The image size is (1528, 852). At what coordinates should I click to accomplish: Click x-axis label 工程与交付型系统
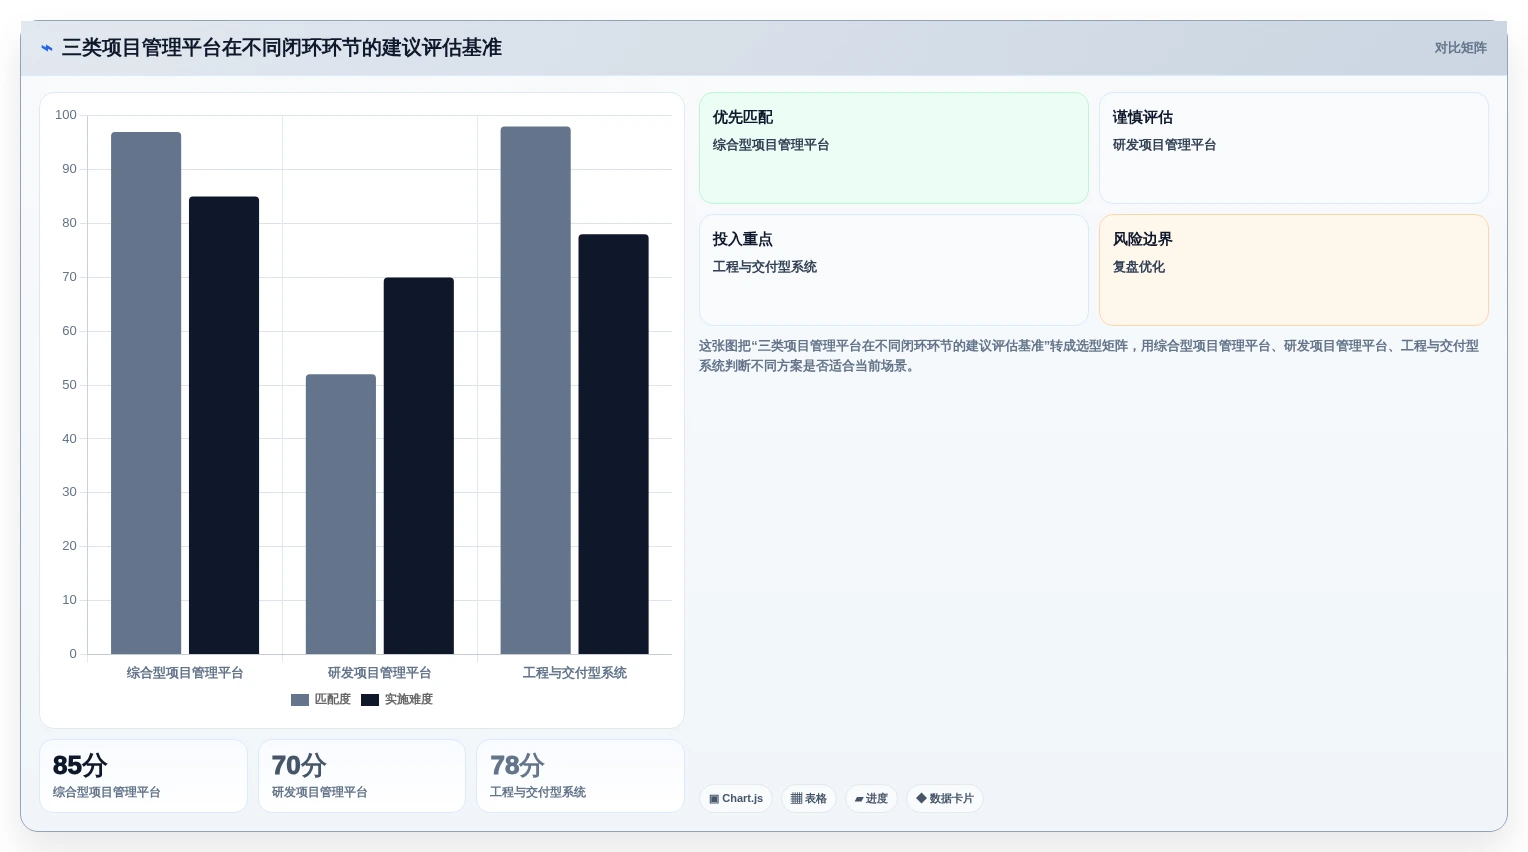pyautogui.click(x=575, y=673)
